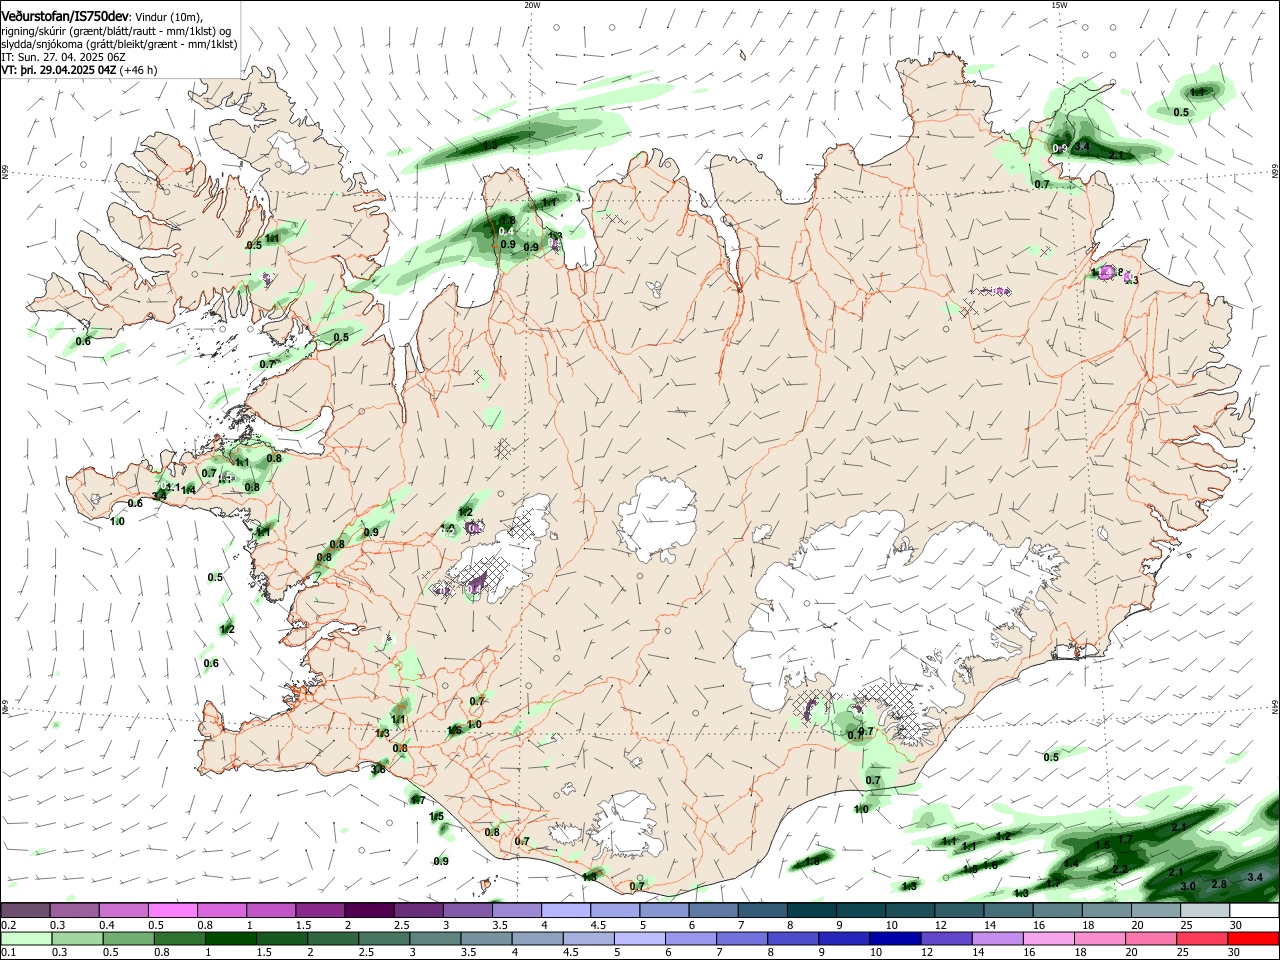This screenshot has width=1280, height=960.
Task: Pick the snow scale swatch from 2 to 2.5
Action: [369, 910]
